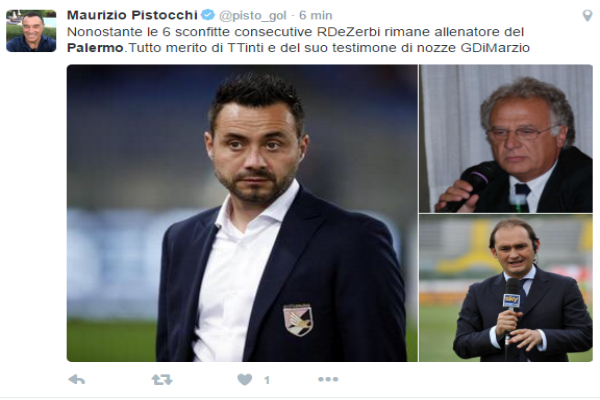This screenshot has width=600, height=400.
Task: Open photo of Sky reporter with microphone
Action: (506, 288)
